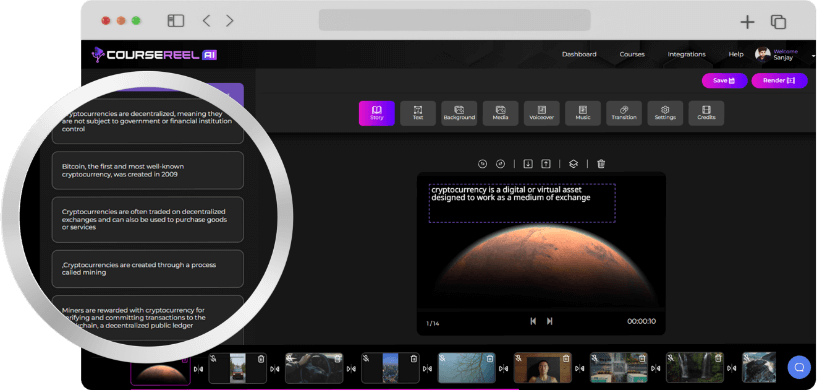This screenshot has height=390, width=818.
Task: Select story card 'Cryptocurrencies are often traded on decentralized'
Action: click(148, 220)
